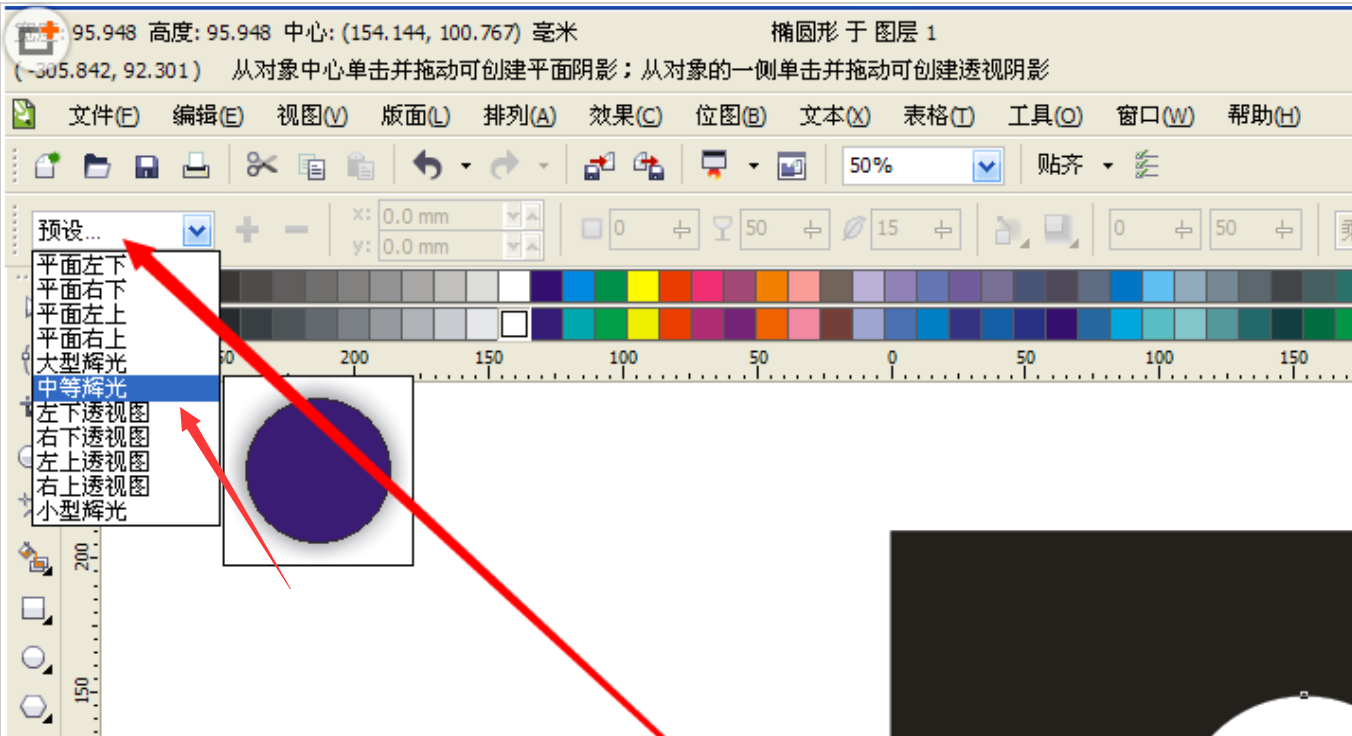Click the plus button to add a preset
This screenshot has height=736, width=1352.
[x=245, y=229]
